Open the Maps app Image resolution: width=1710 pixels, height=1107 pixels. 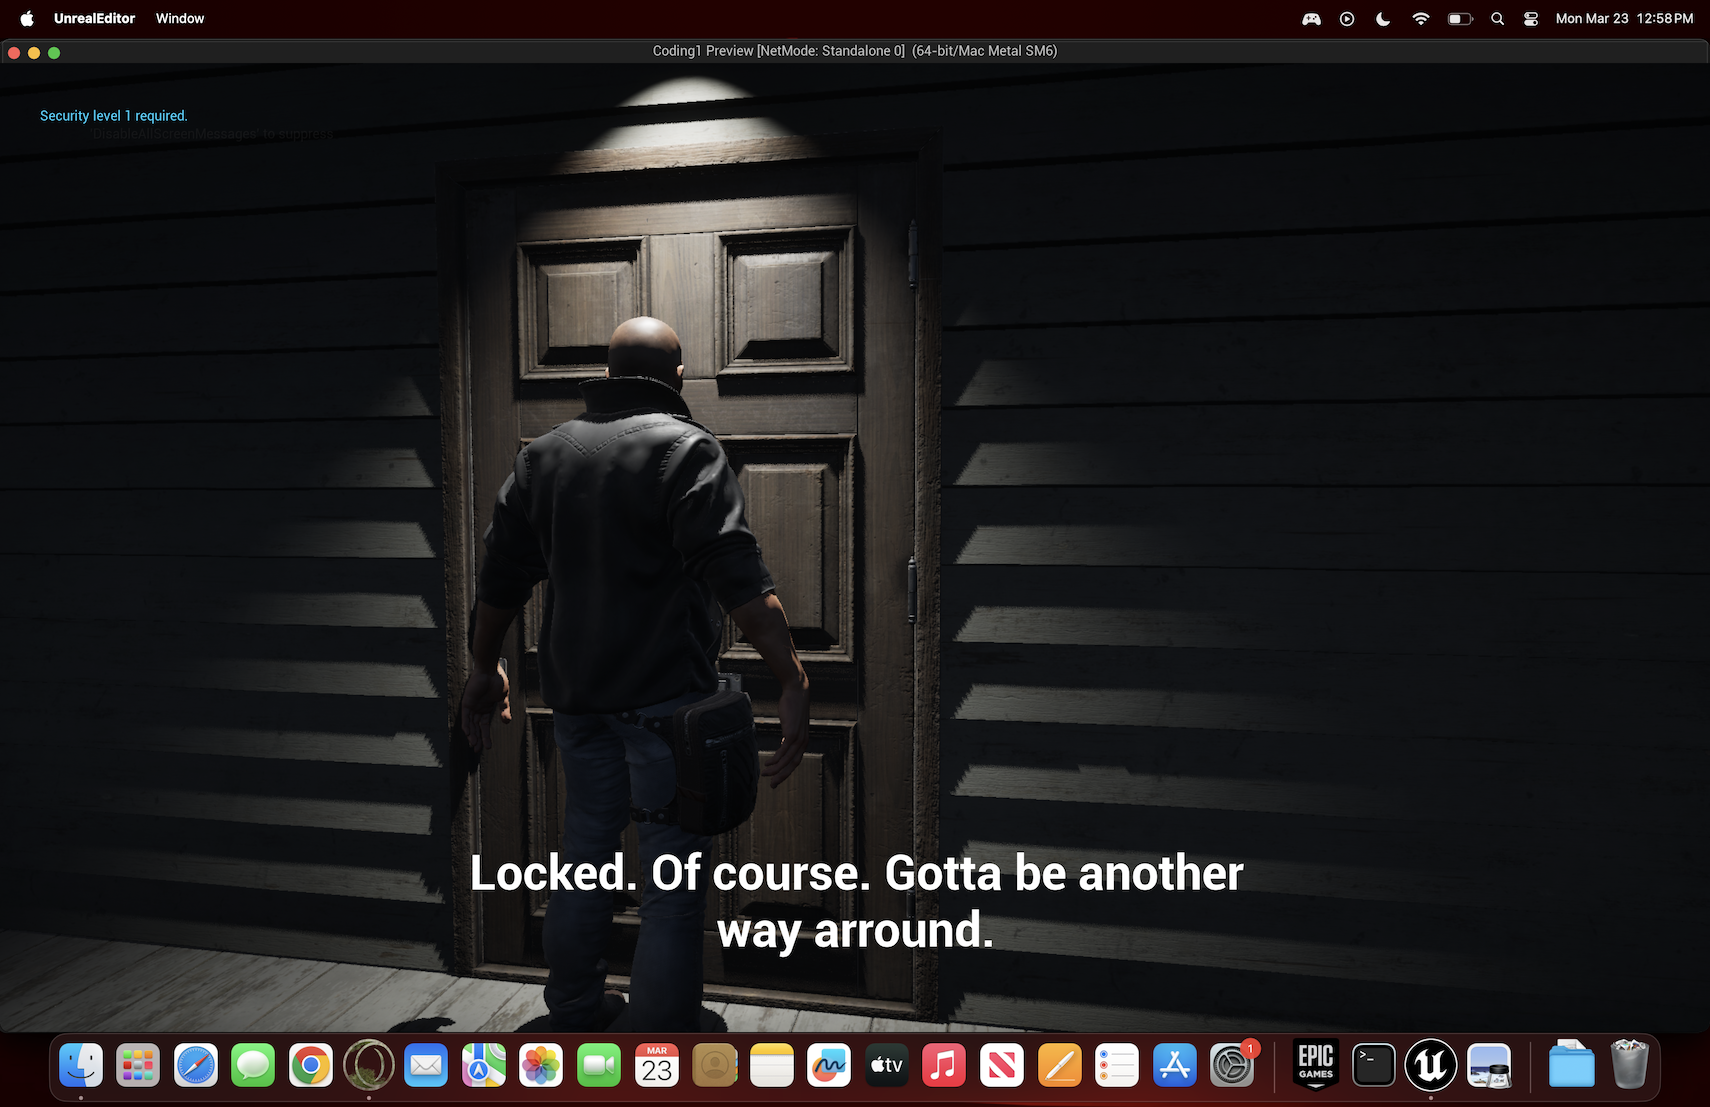point(484,1066)
